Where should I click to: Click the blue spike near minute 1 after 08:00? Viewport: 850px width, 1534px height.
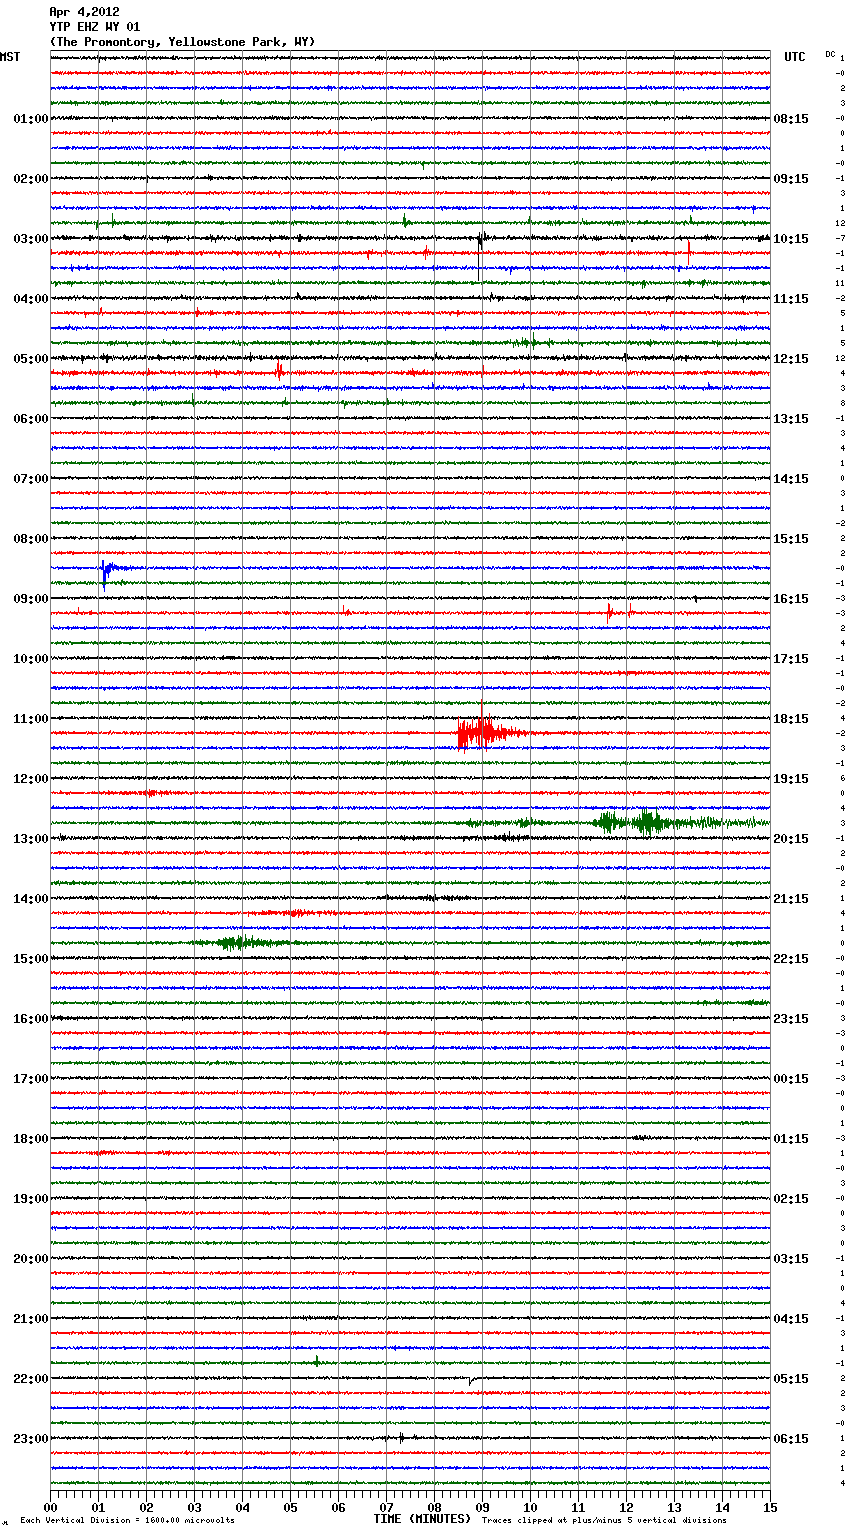click(x=107, y=572)
